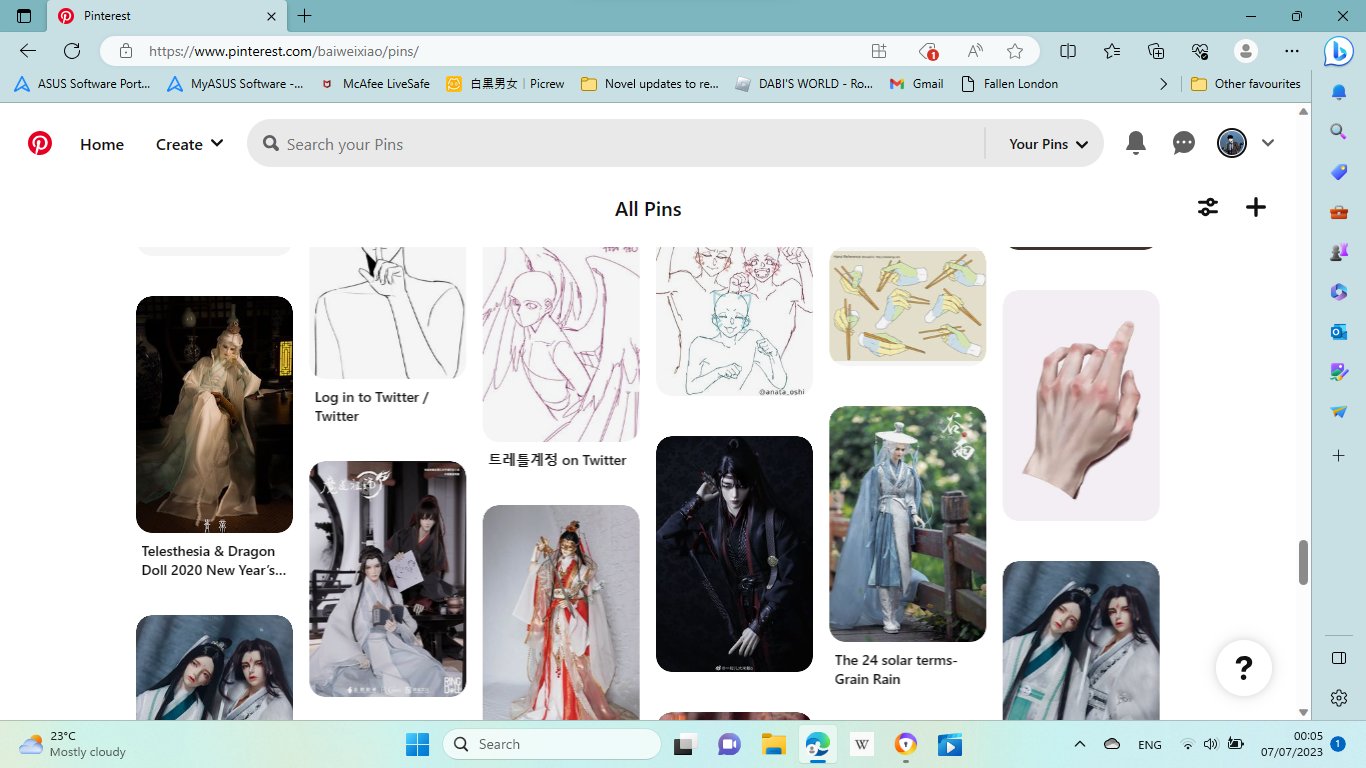
Task: Open the messages chat bubble icon
Action: pyautogui.click(x=1184, y=144)
